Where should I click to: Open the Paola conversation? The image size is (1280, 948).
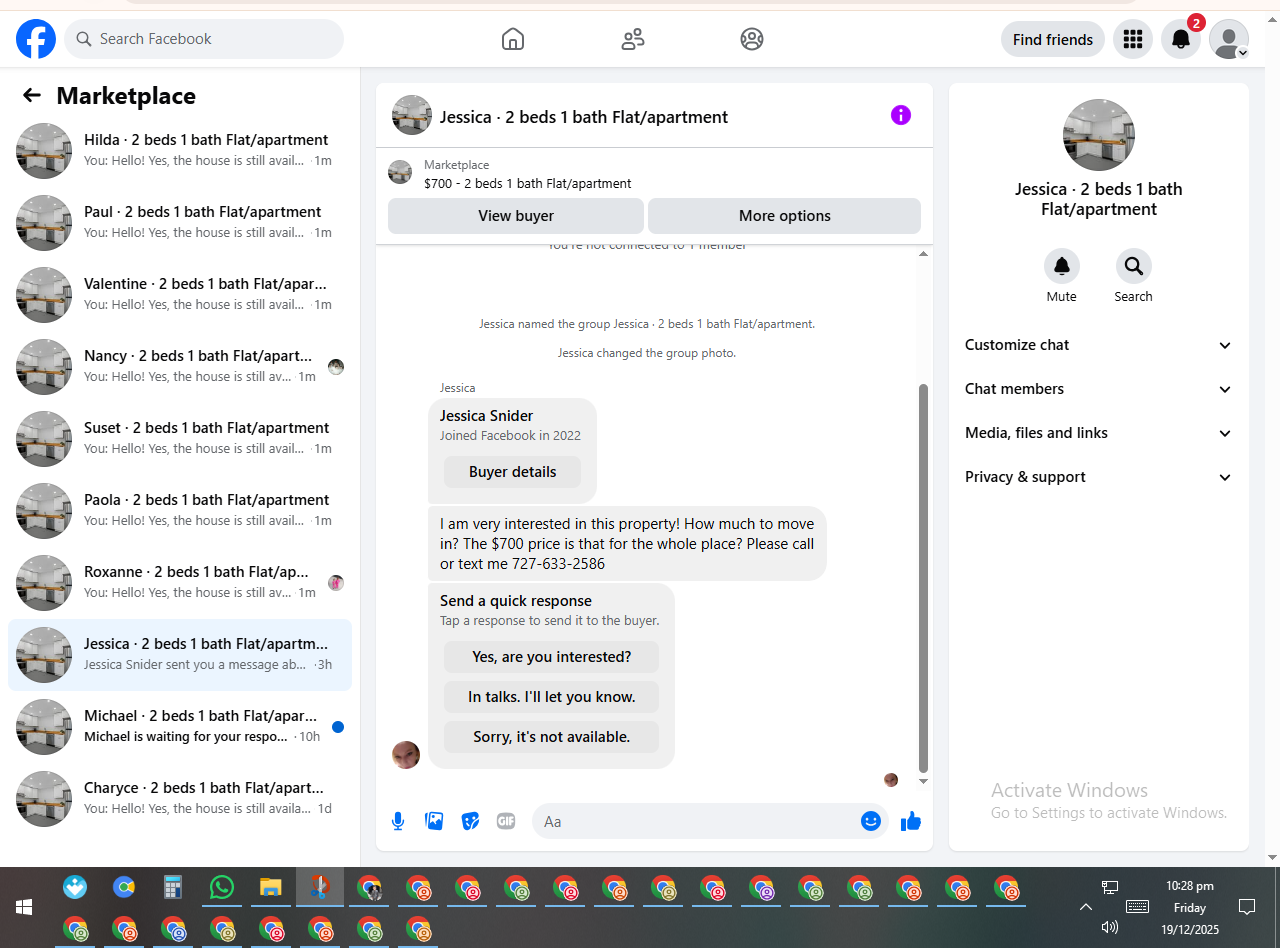(180, 511)
